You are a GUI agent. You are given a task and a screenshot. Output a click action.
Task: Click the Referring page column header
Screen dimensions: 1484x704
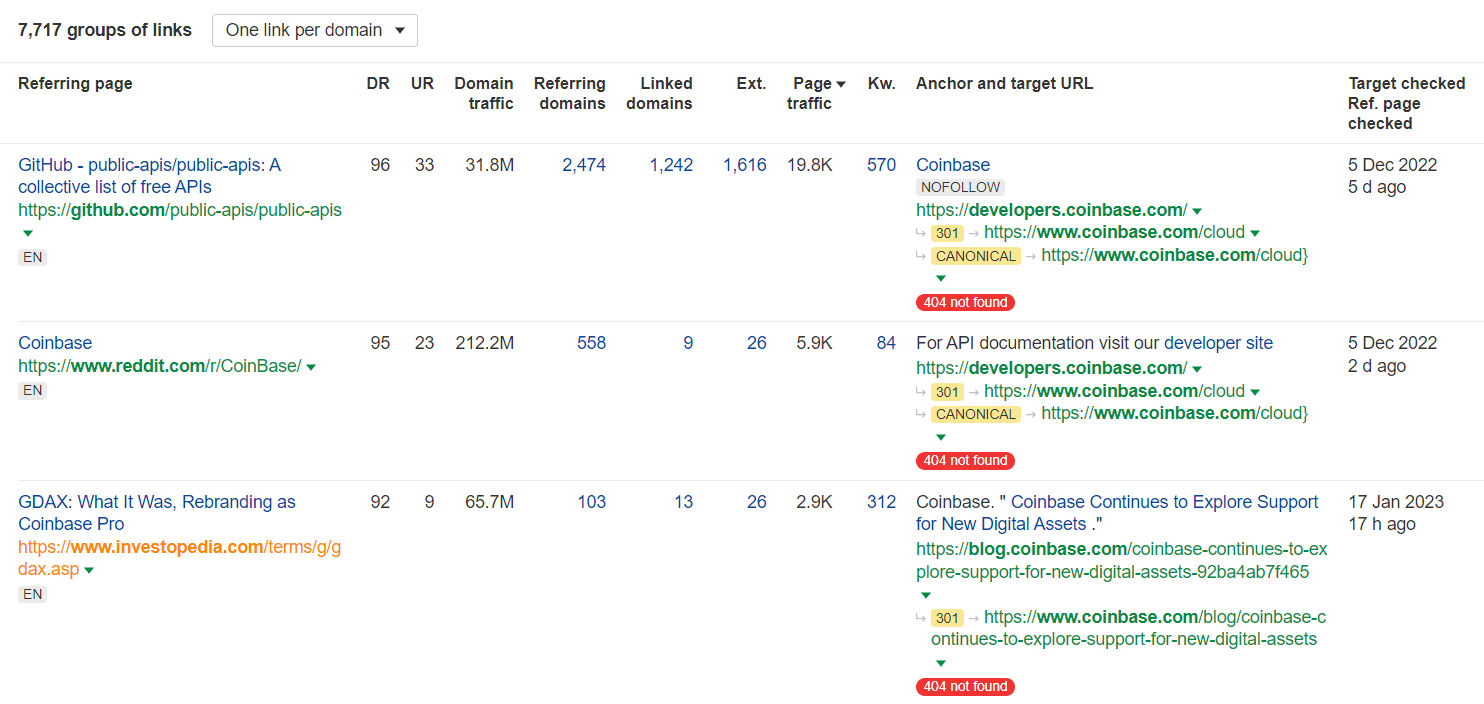75,83
